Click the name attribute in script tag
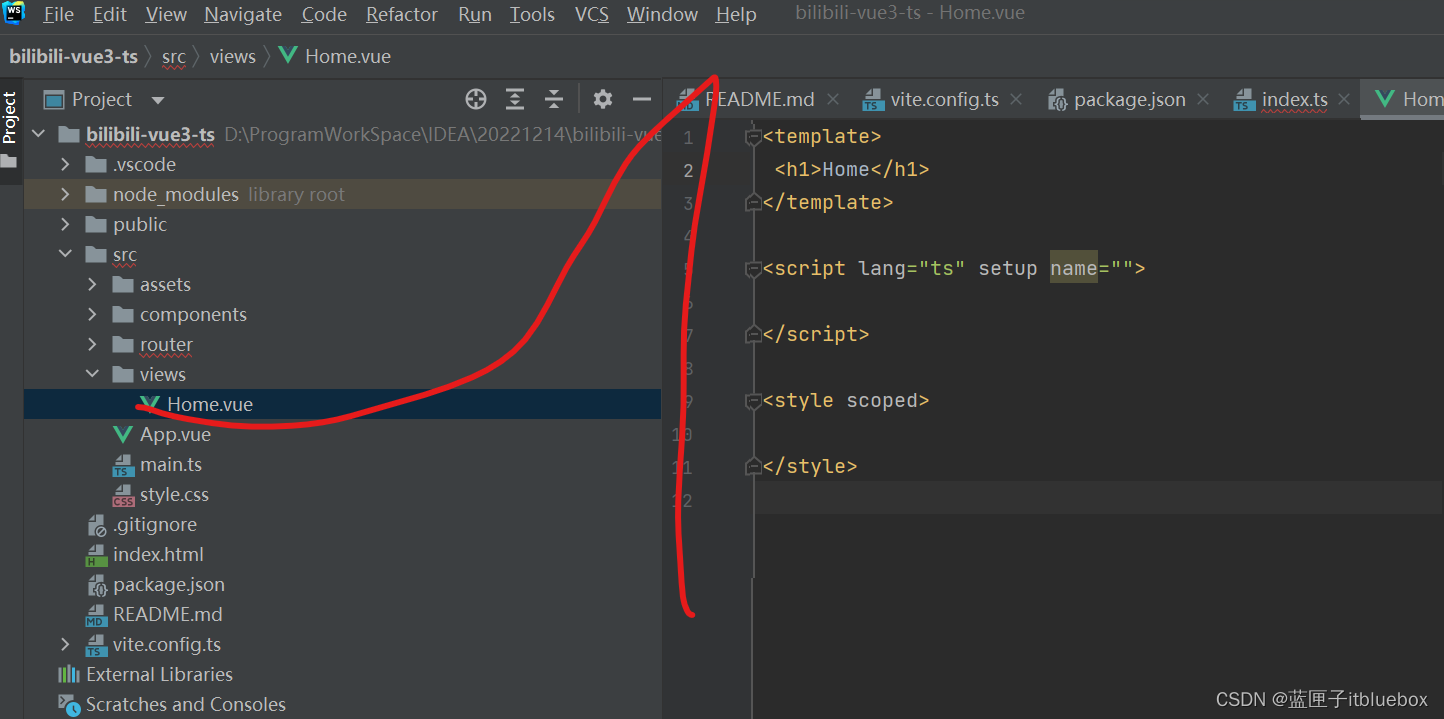The height and width of the screenshot is (719, 1444). [x=1073, y=268]
